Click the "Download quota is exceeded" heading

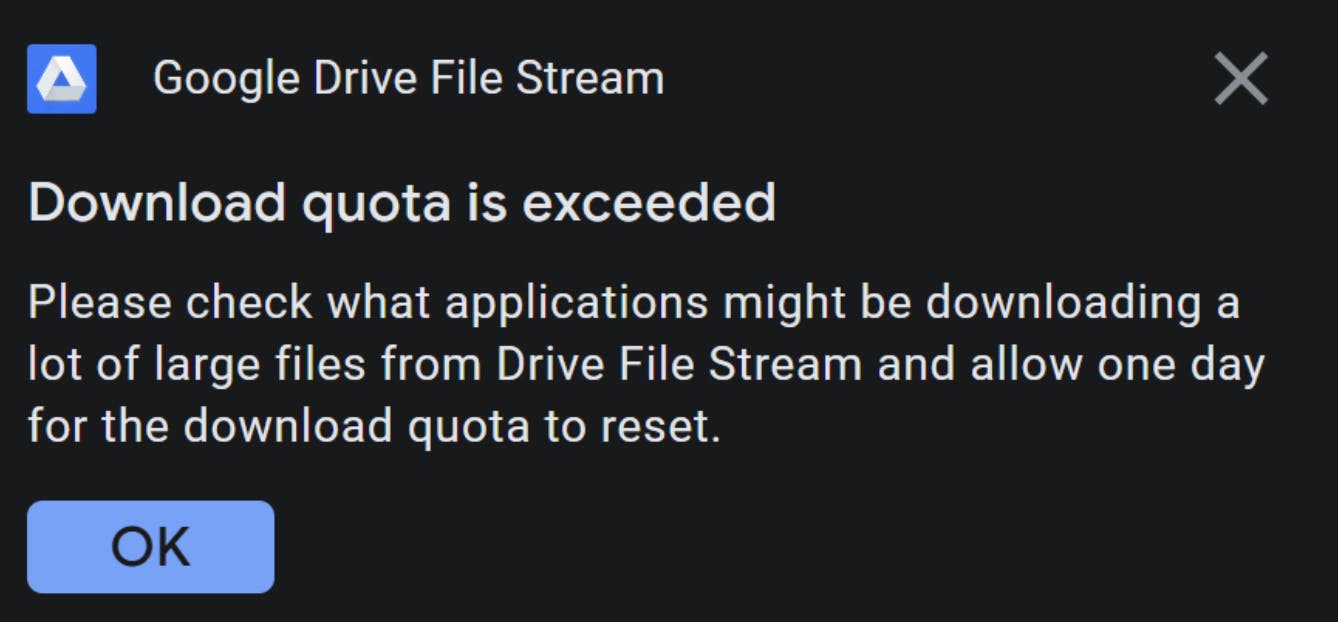[402, 203]
